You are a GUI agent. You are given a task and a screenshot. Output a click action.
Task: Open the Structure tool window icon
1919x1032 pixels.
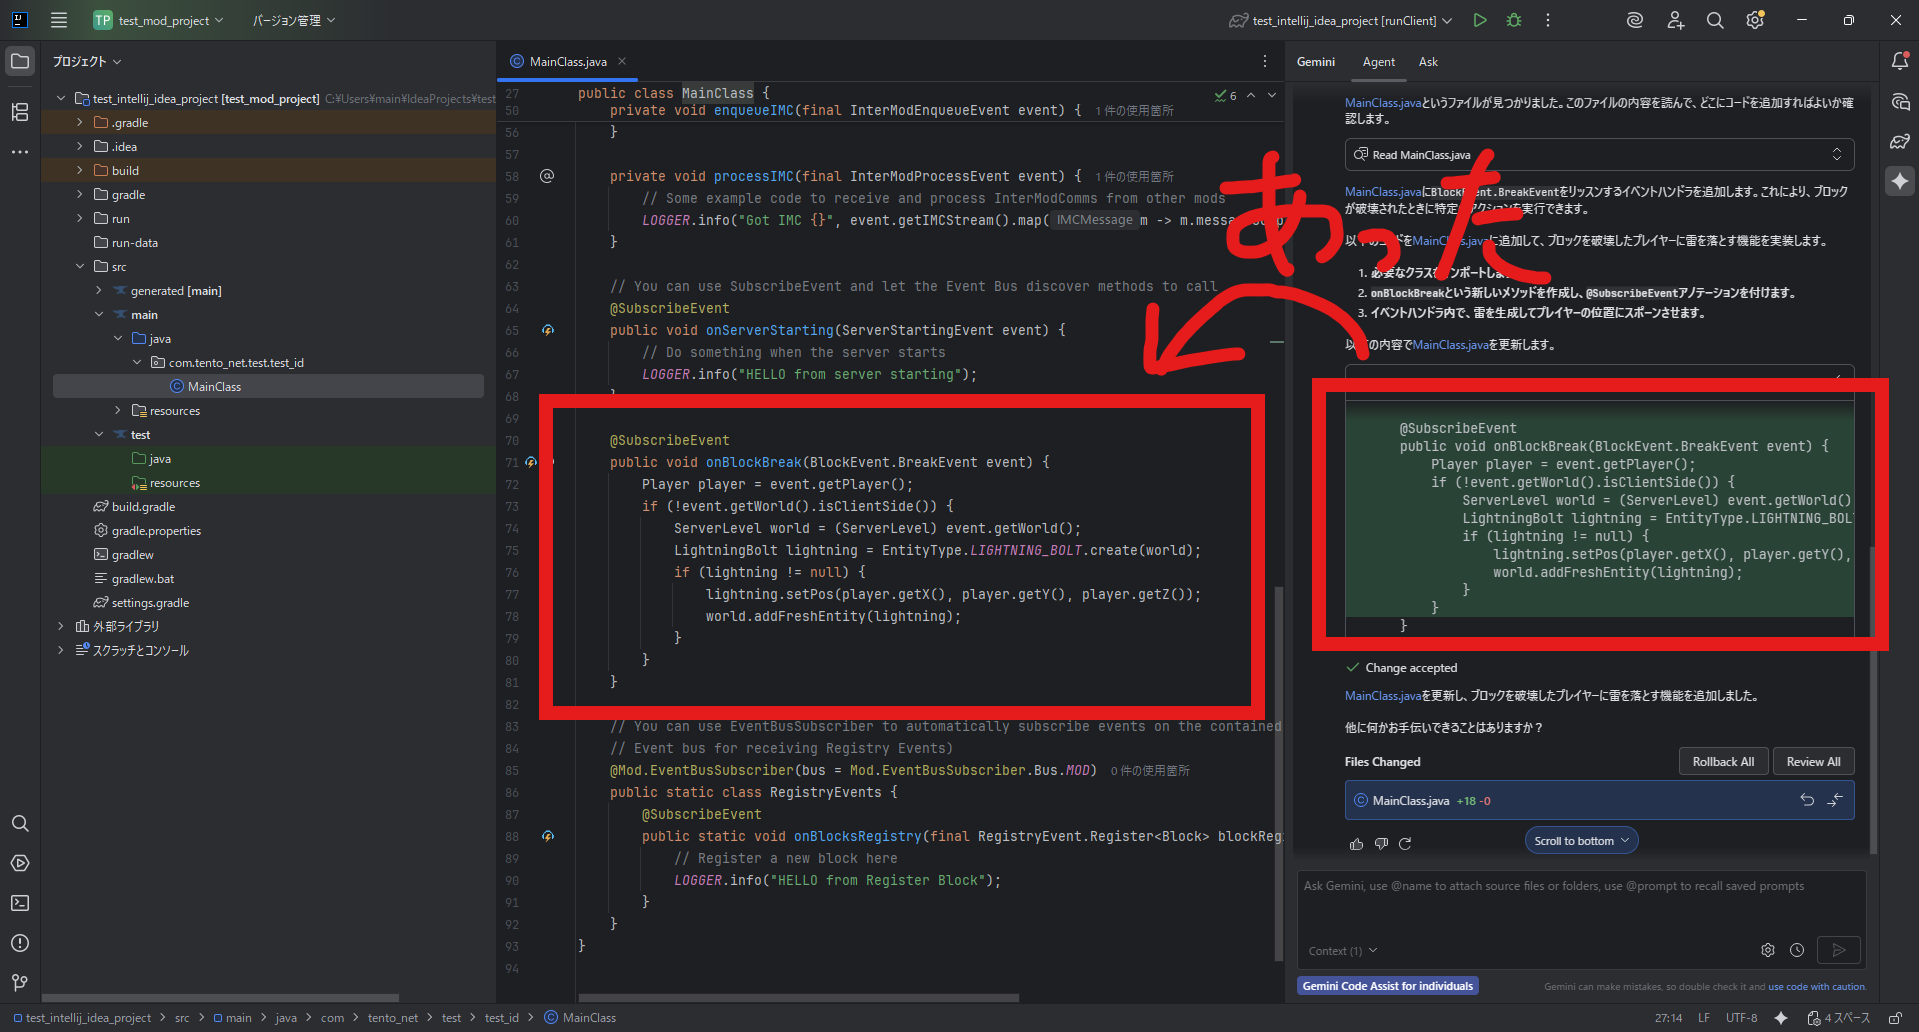20,112
